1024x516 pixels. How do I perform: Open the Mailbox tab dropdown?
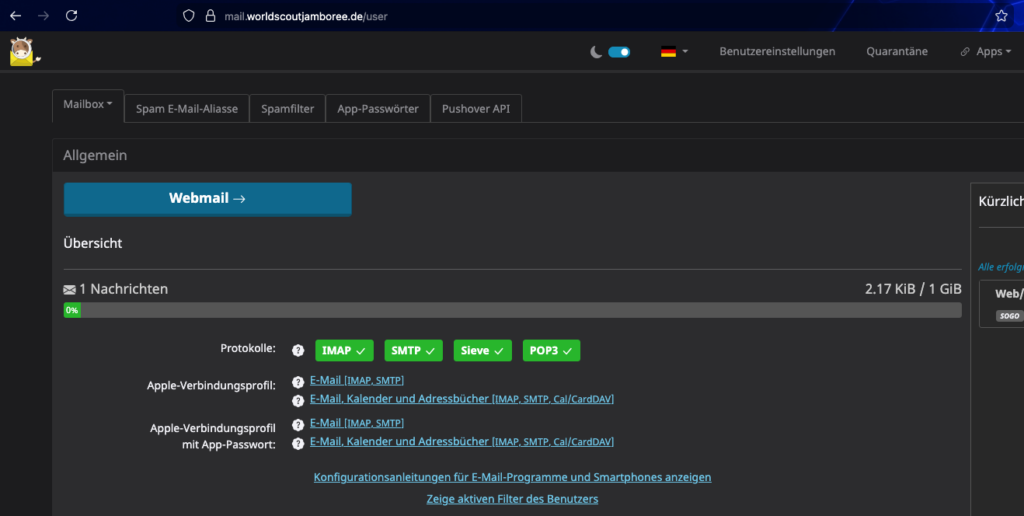pos(88,104)
